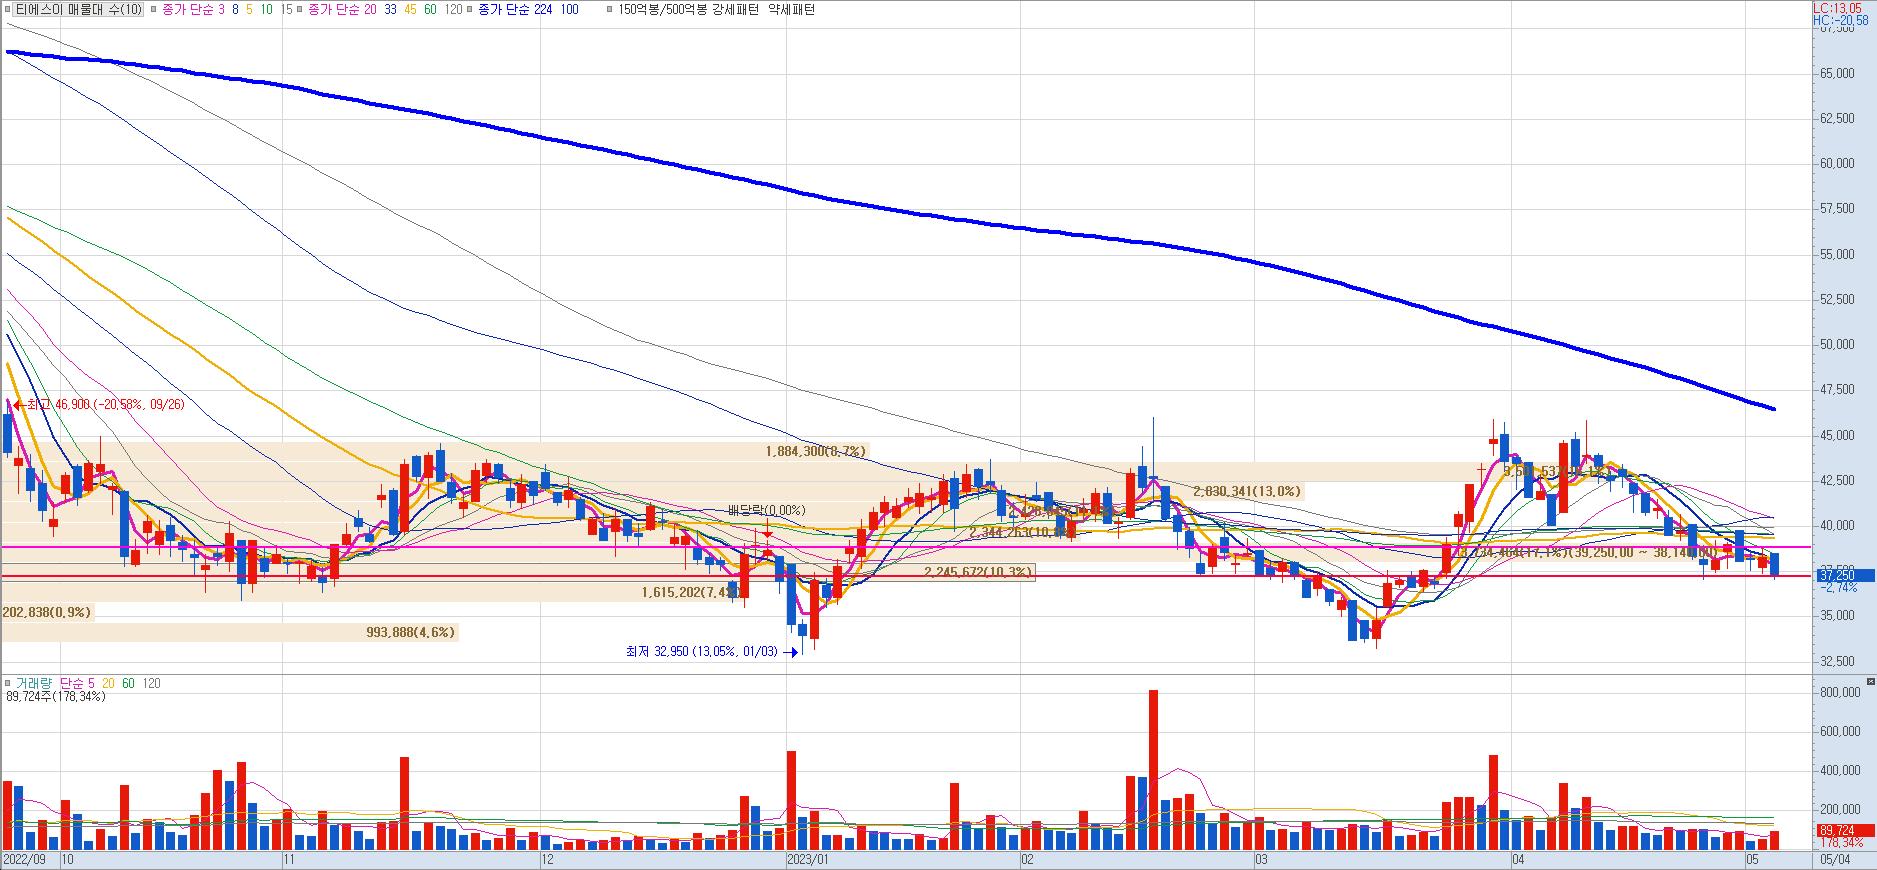Click the 800,000 volume axis label
This screenshot has width=1877, height=870.
(x=1840, y=692)
